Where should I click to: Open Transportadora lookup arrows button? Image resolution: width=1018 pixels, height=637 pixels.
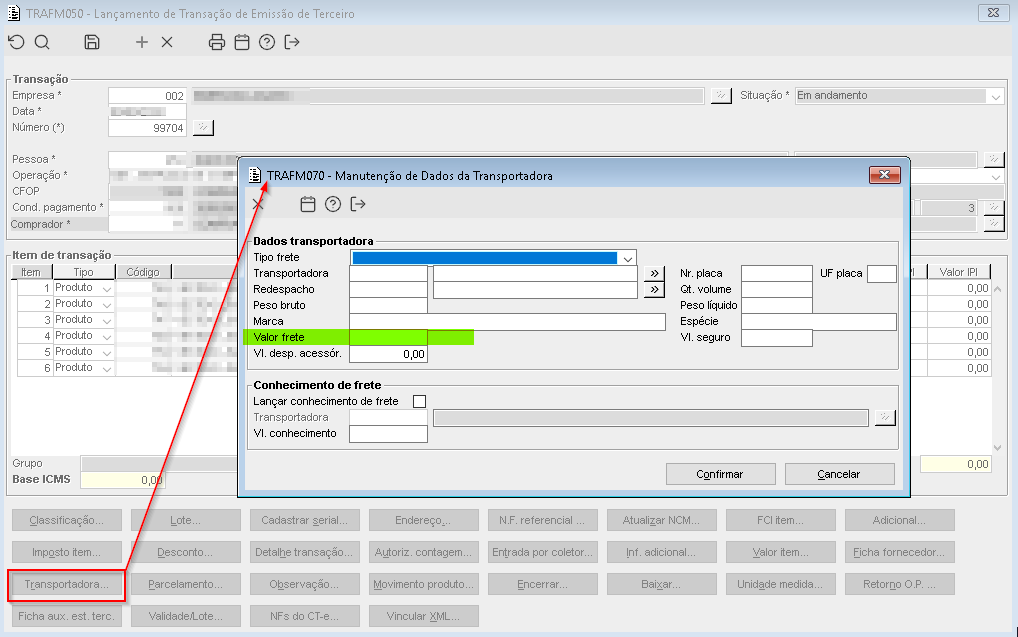(x=654, y=273)
